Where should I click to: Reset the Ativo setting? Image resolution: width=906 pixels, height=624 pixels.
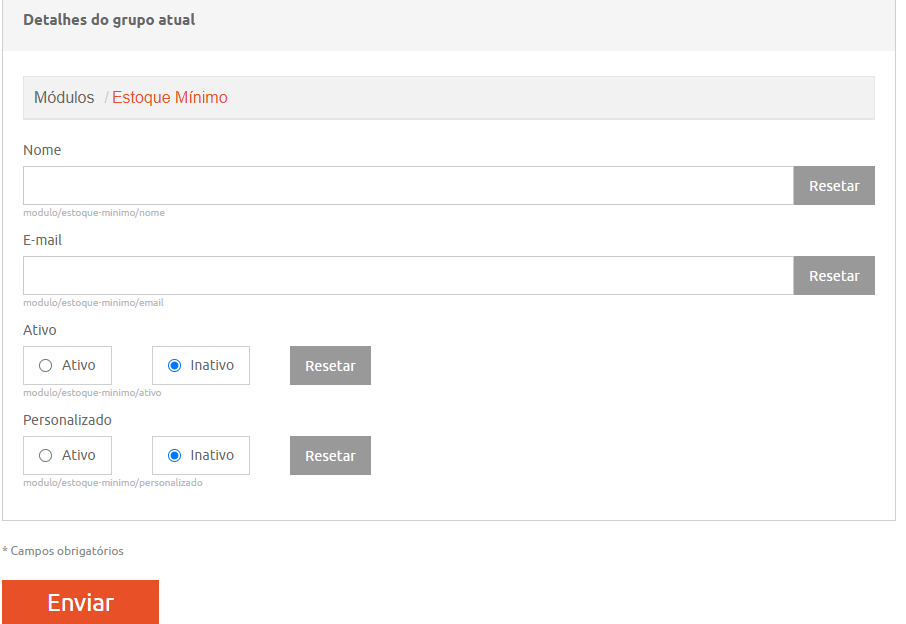tap(331, 366)
